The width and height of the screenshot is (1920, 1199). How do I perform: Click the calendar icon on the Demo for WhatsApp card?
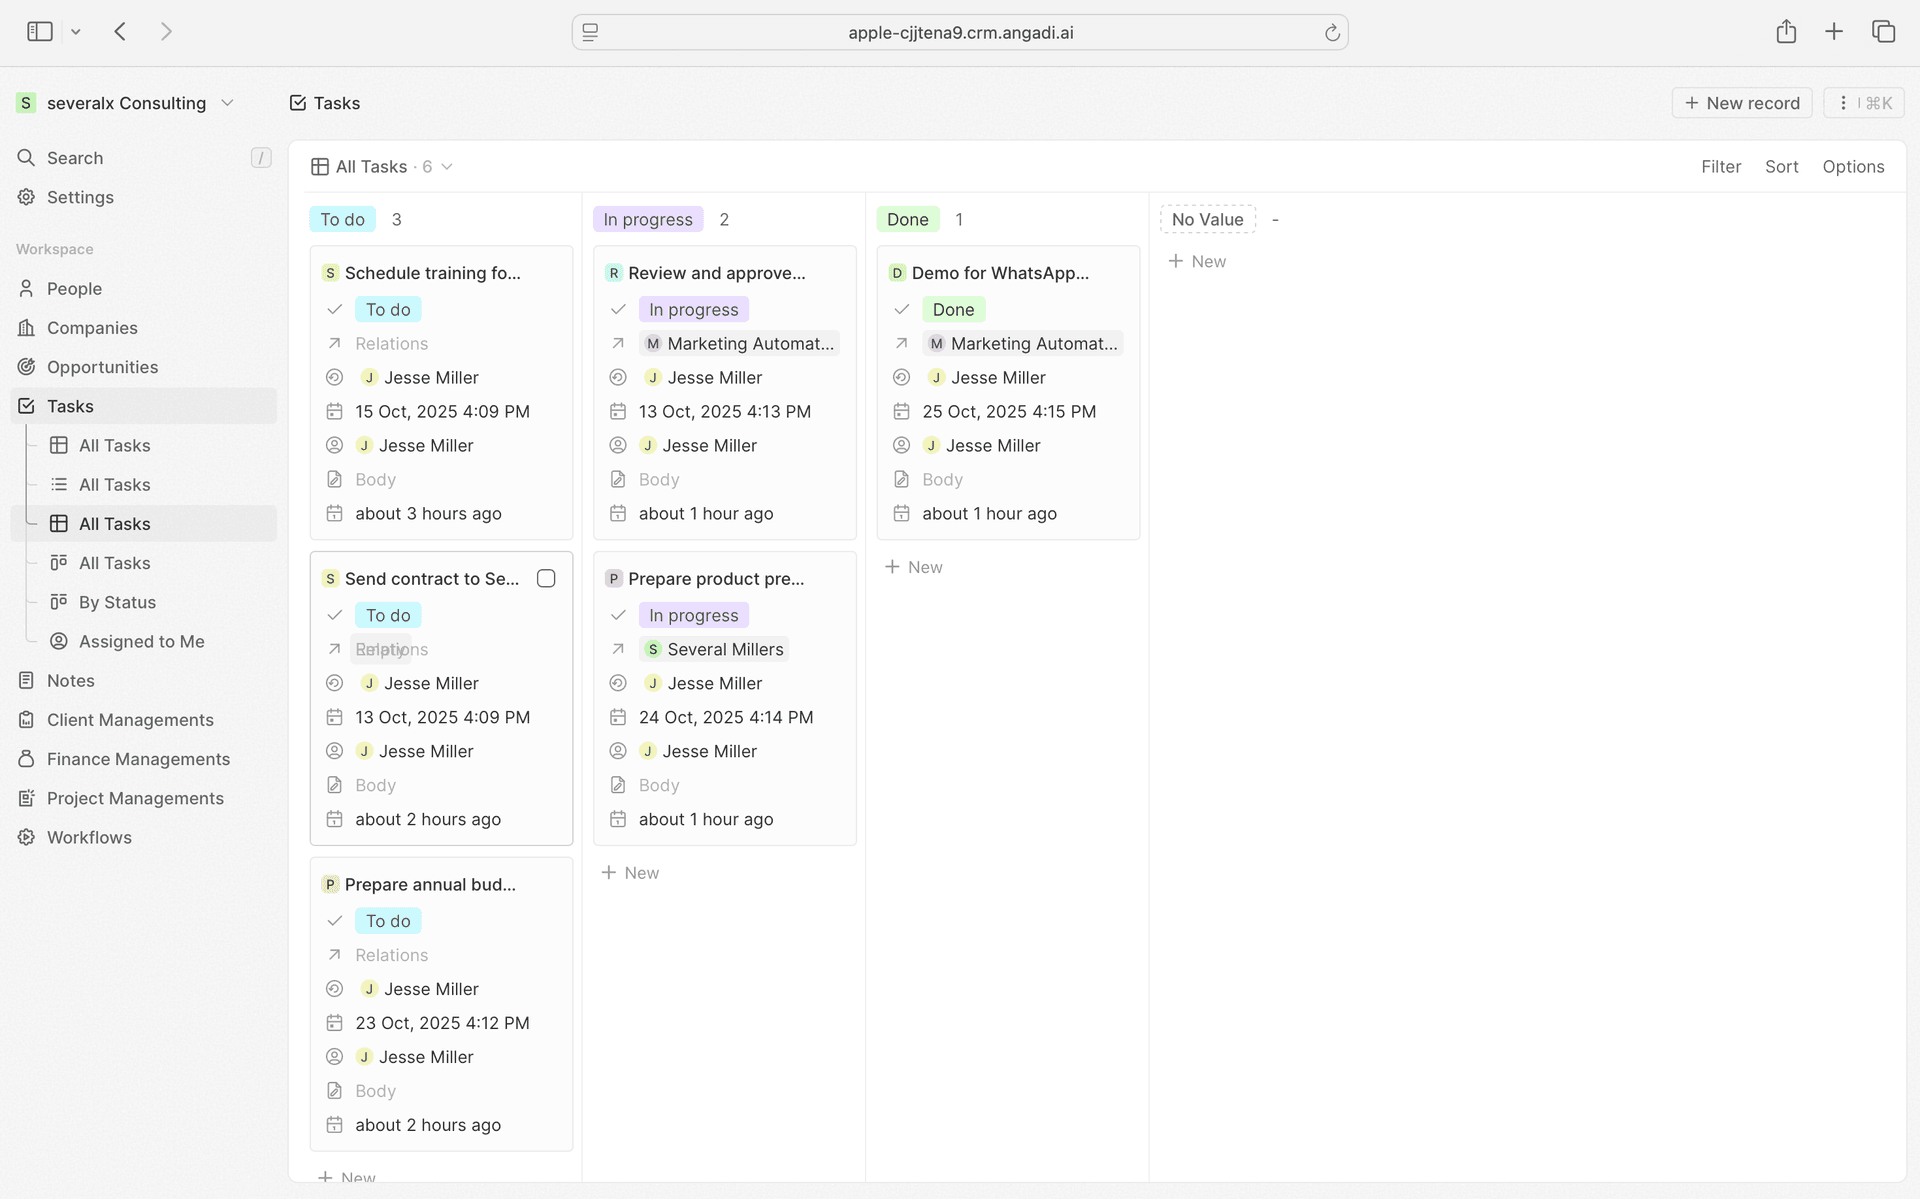(x=901, y=411)
